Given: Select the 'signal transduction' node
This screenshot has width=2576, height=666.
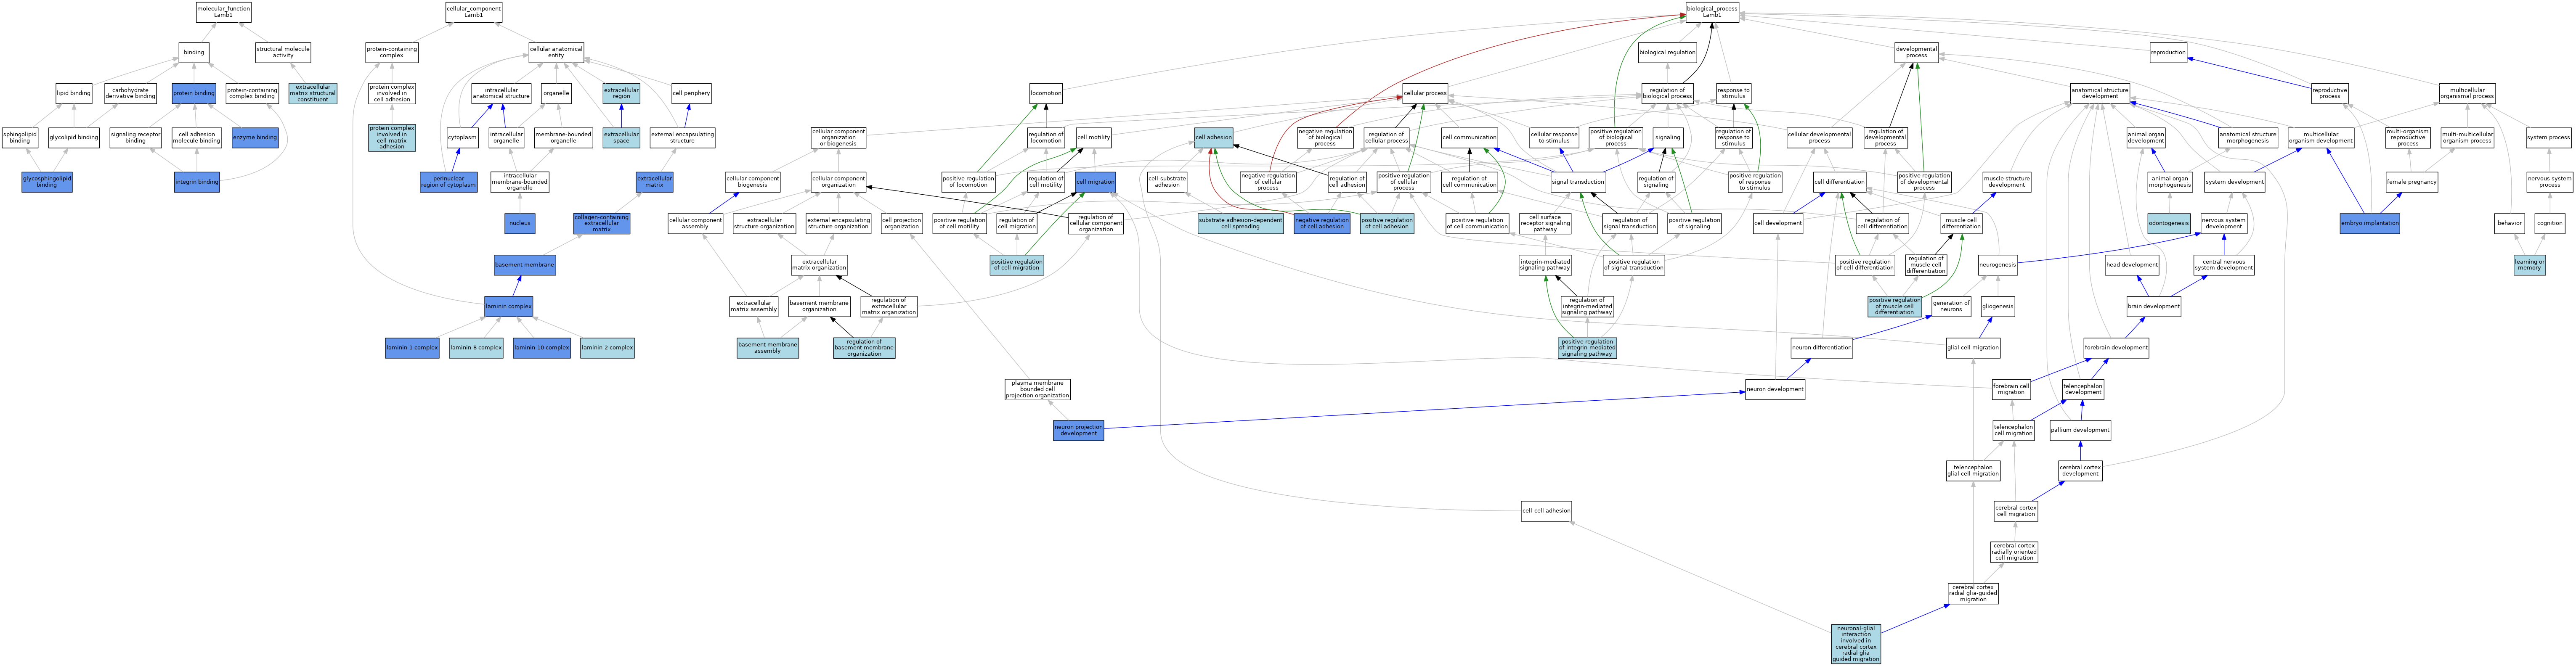Looking at the screenshot, I should click(1578, 182).
